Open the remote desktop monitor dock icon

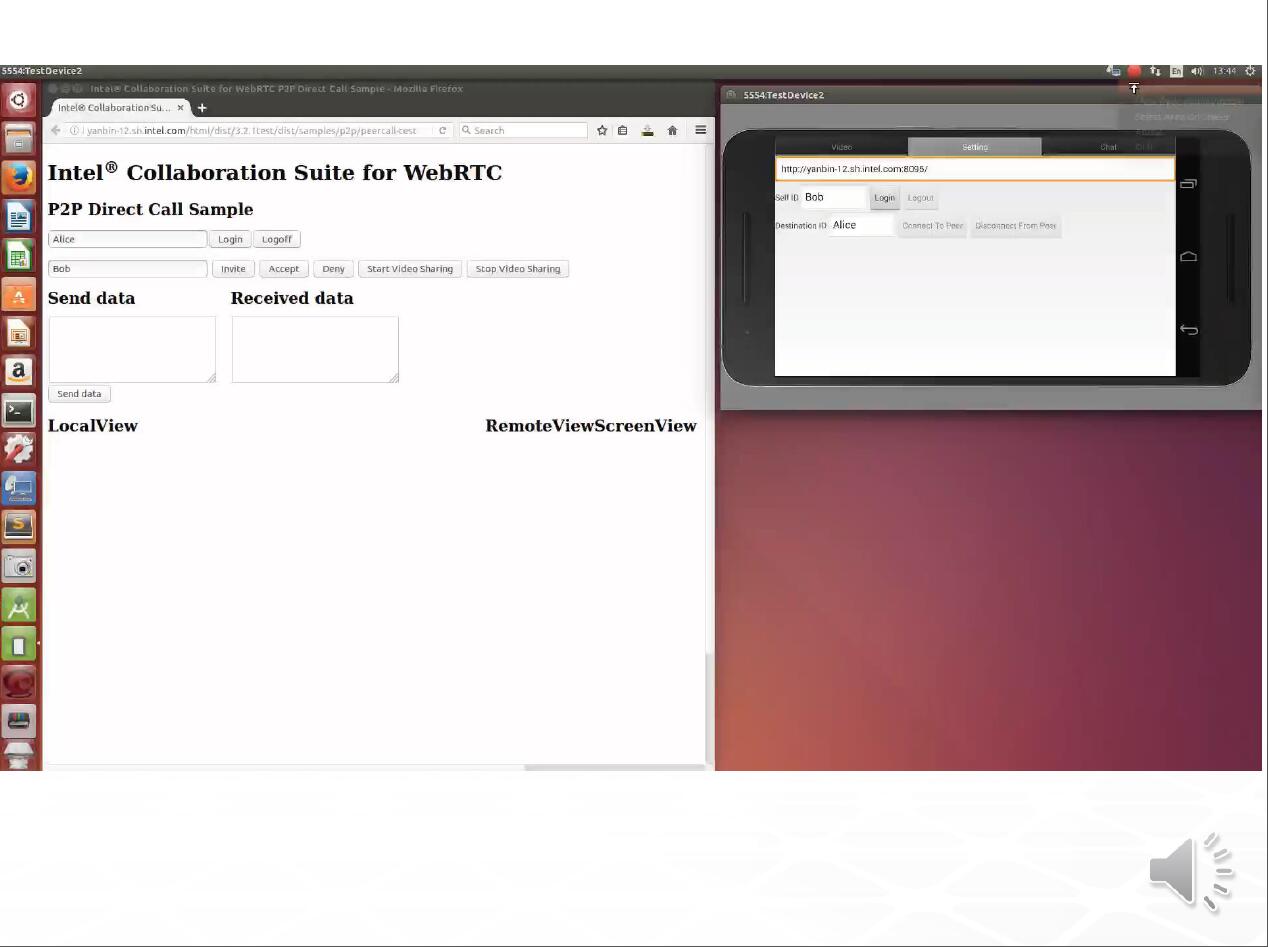coord(19,488)
